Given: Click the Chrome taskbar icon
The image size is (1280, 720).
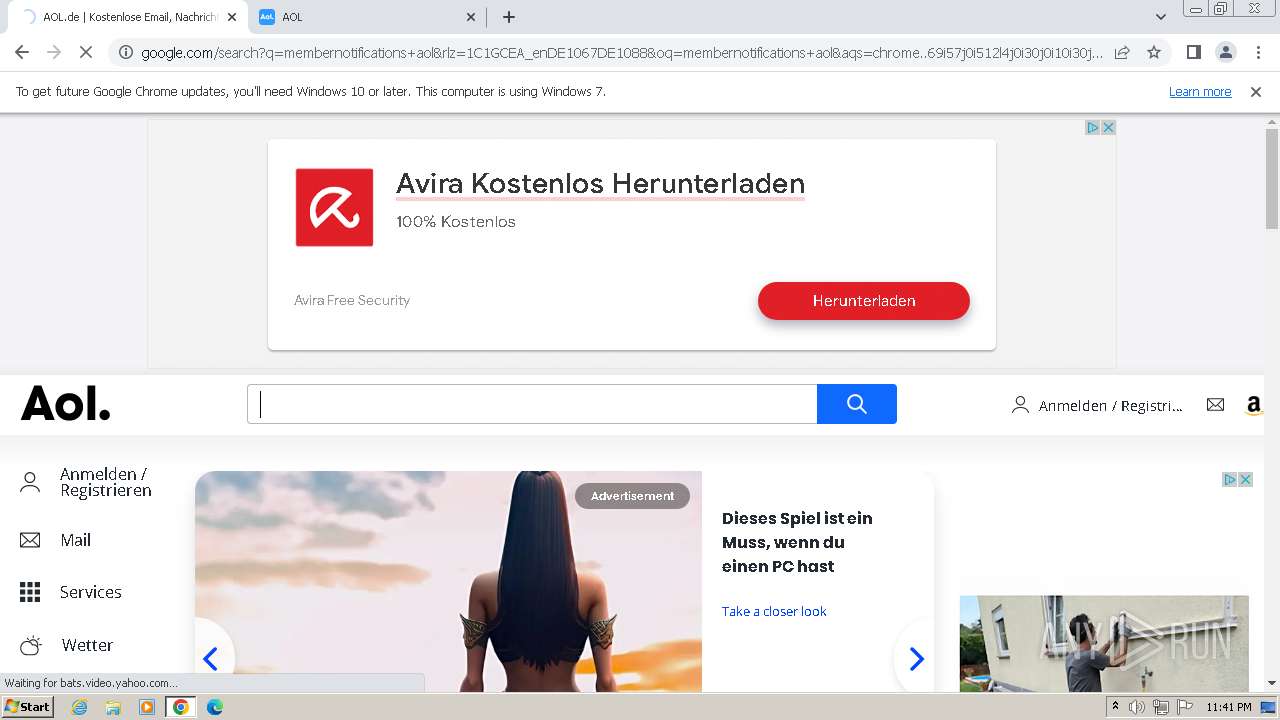Looking at the screenshot, I should click(x=181, y=707).
